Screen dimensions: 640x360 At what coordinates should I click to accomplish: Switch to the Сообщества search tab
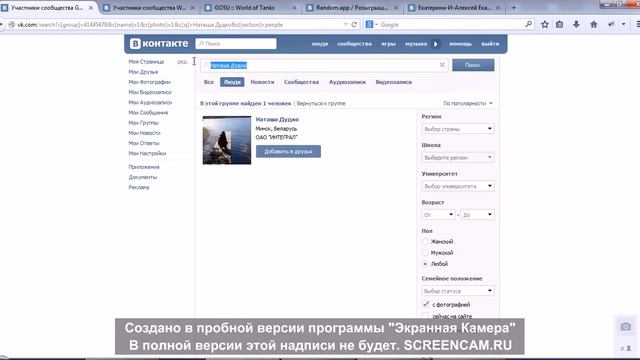point(301,82)
